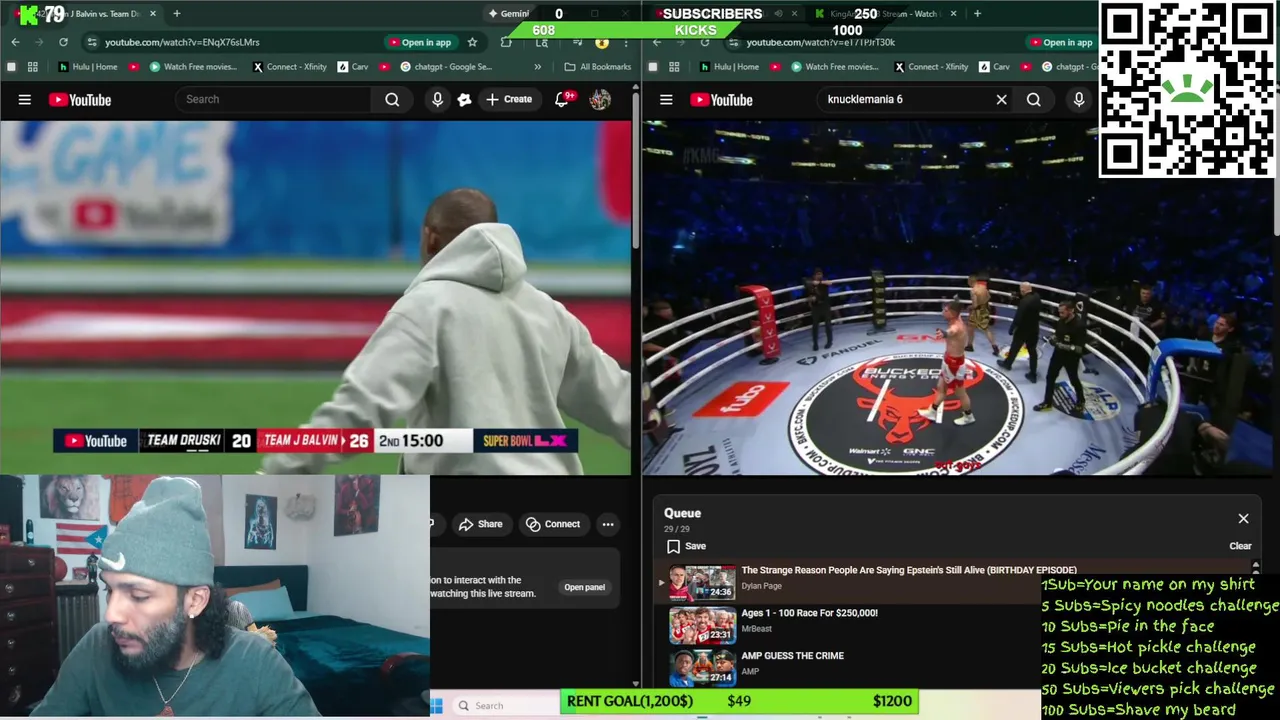
Task: Click the knucklemania 6 search field
Action: tap(905, 99)
